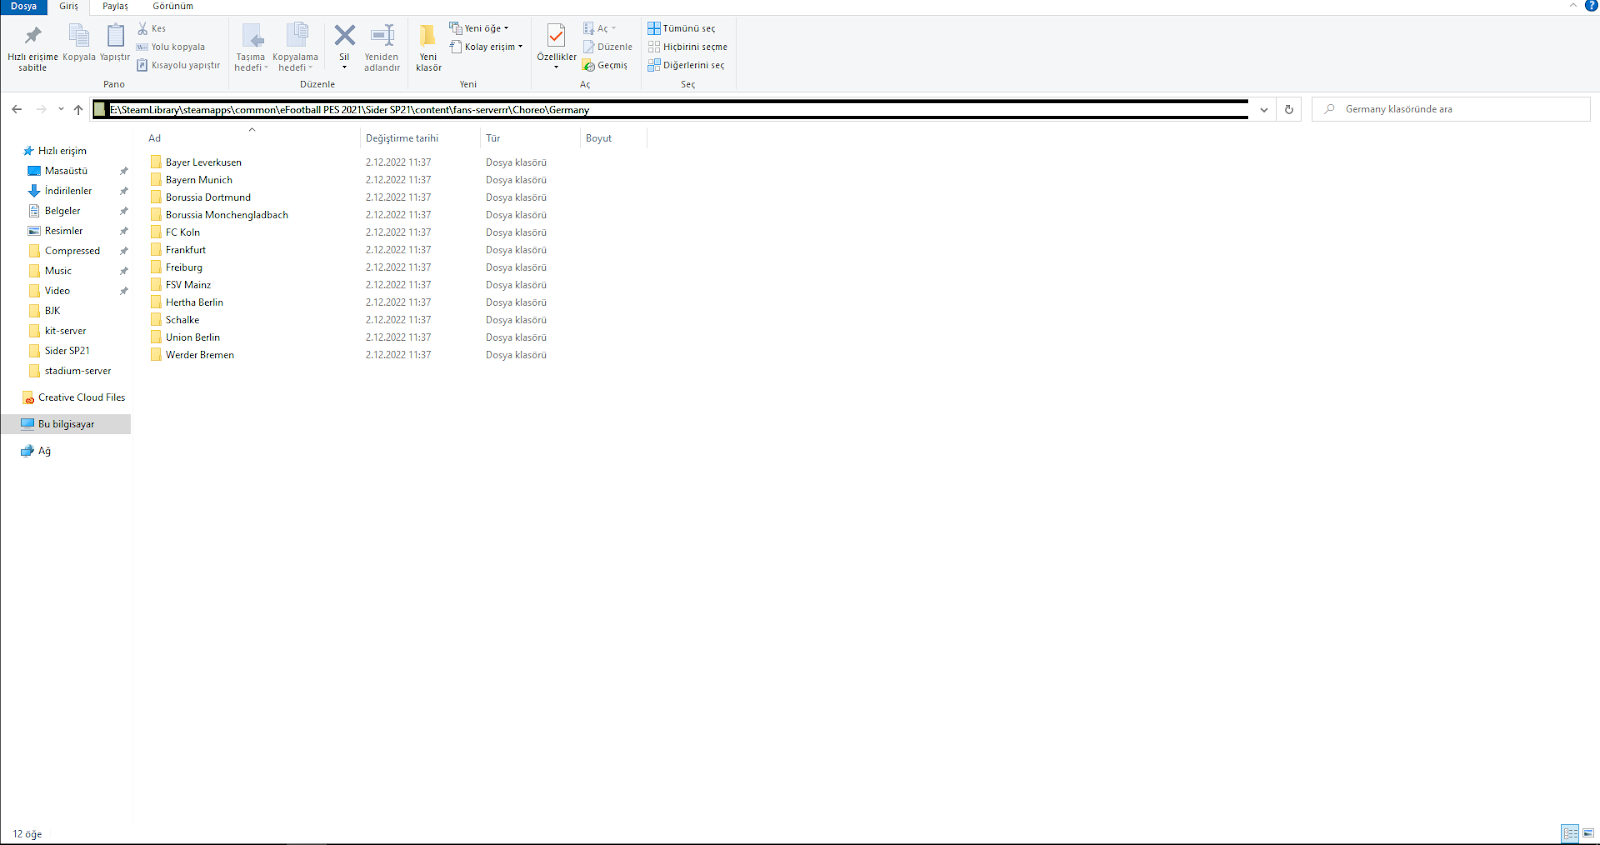Select the Union Berlin folder
Viewport: 1600px width, 845px height.
tap(193, 337)
